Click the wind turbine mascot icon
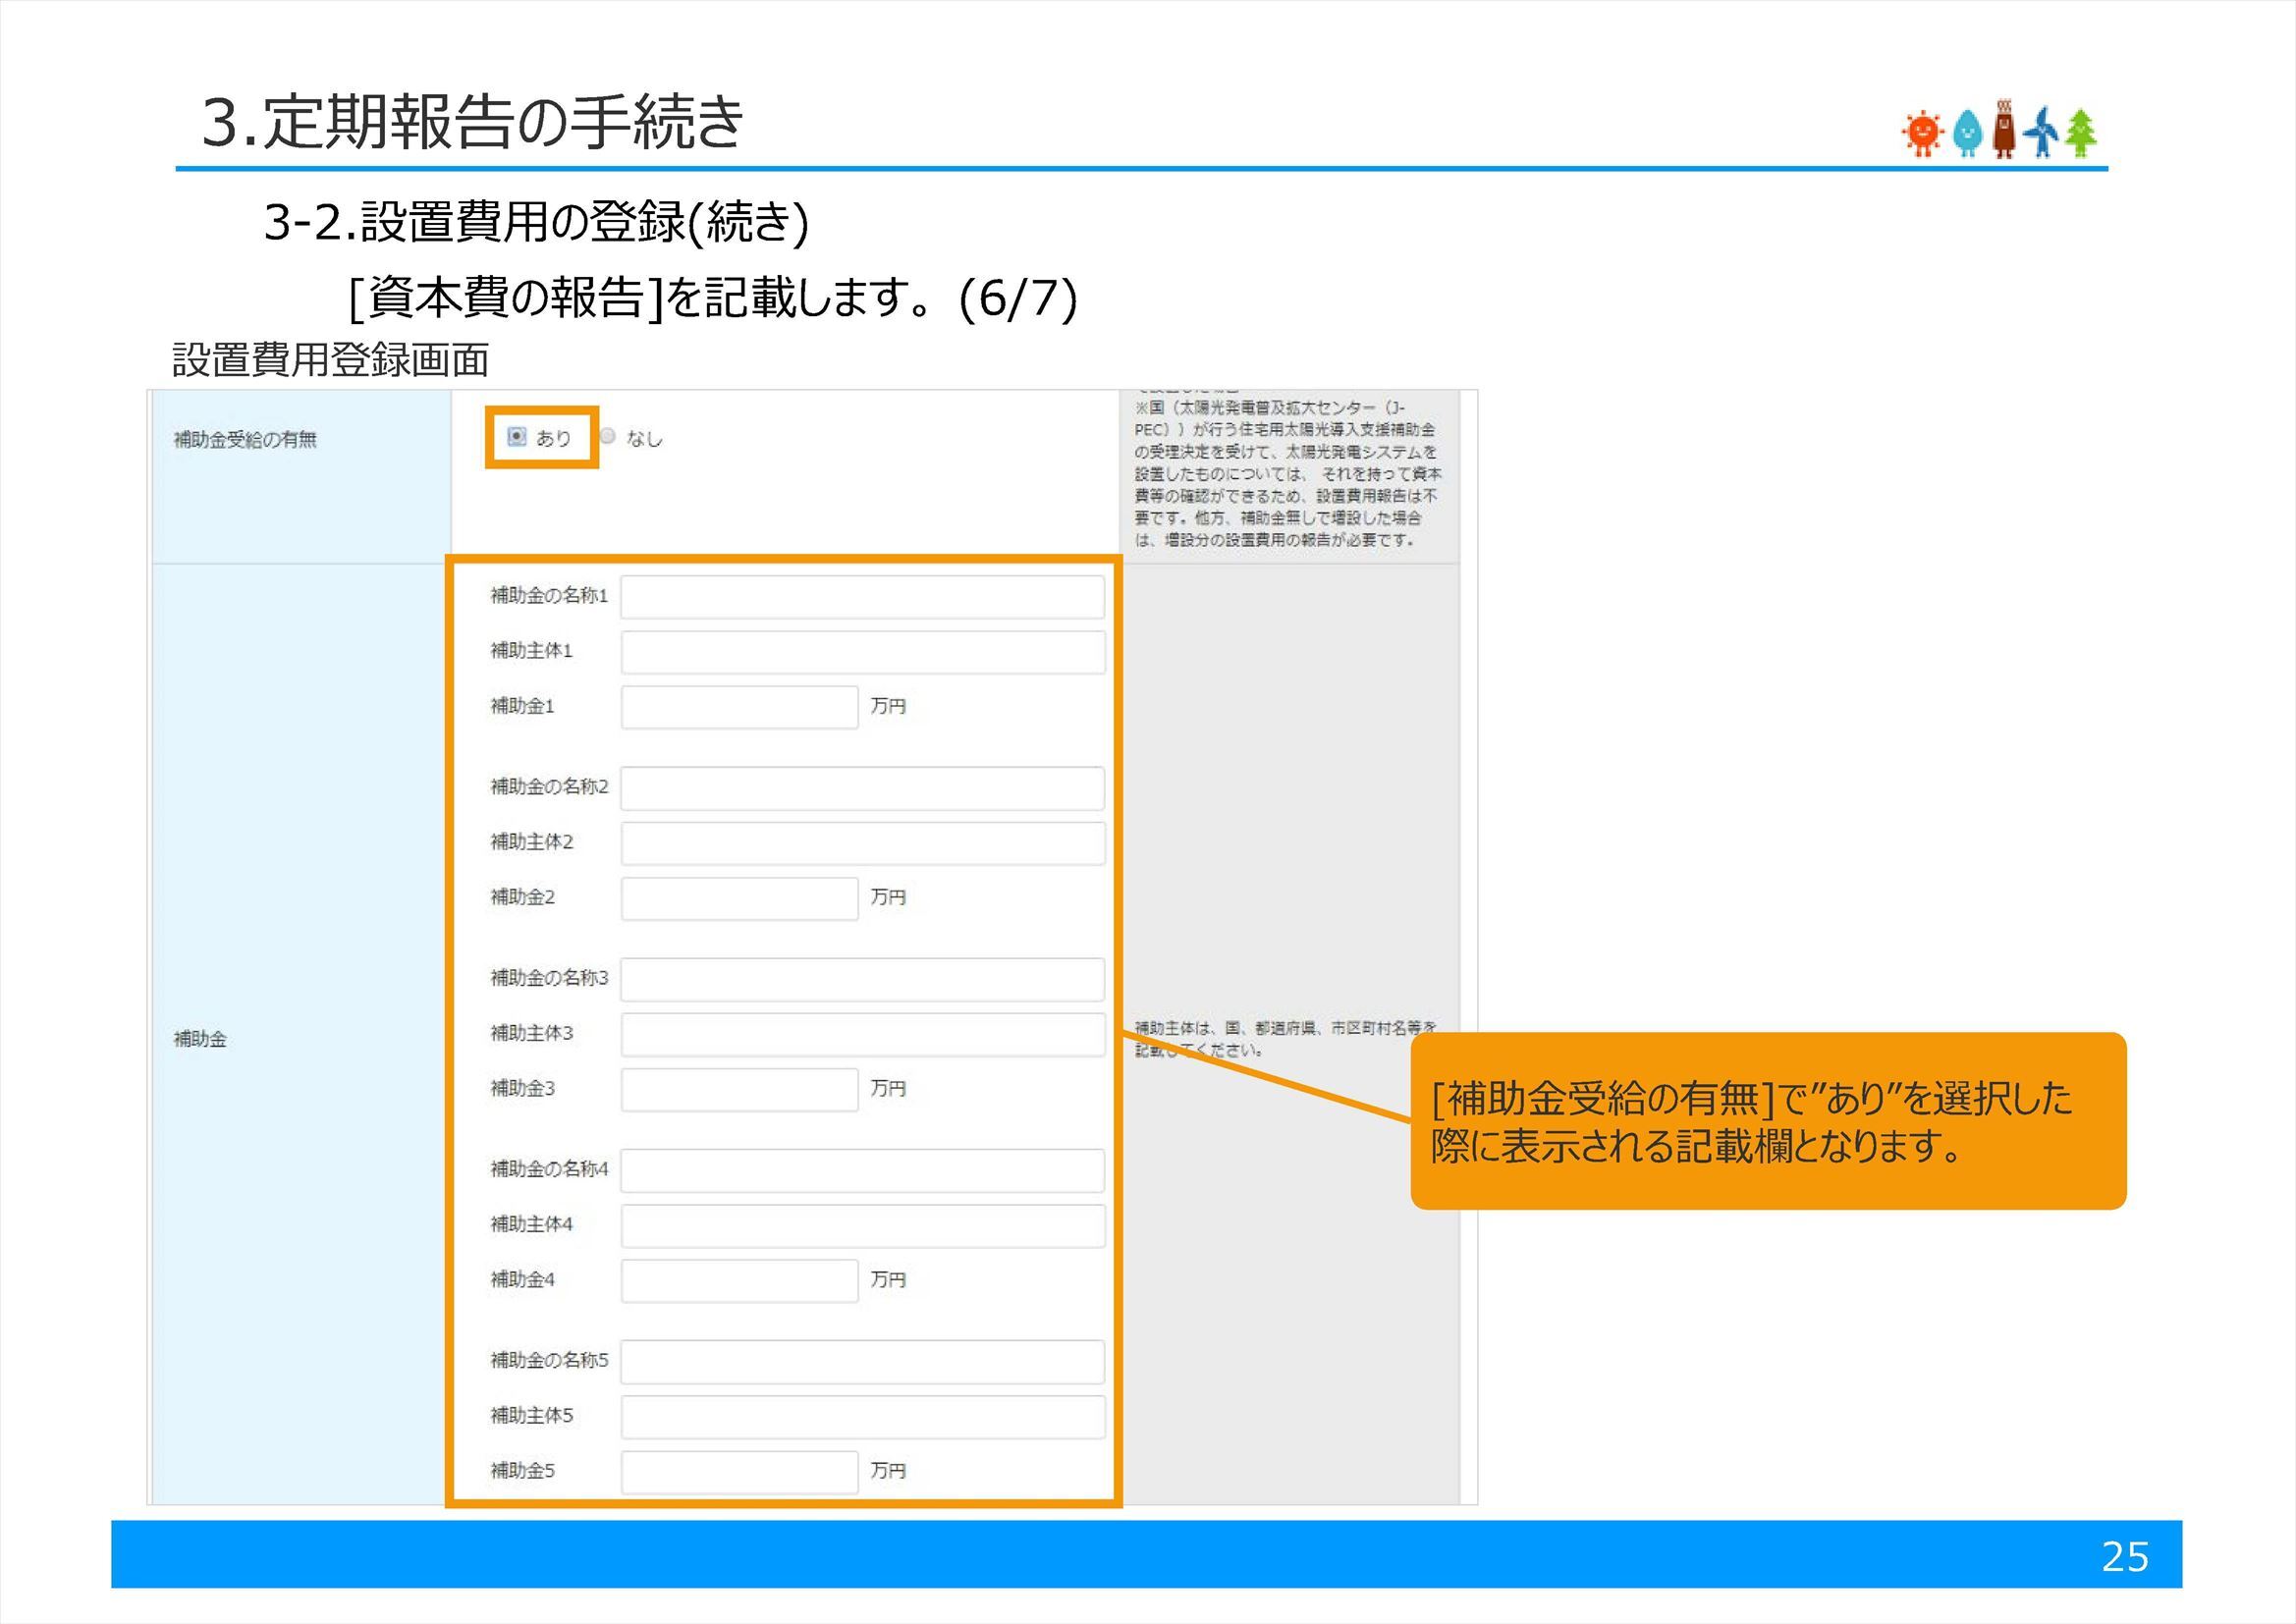Viewport: 2296px width, 1624px height. [x=2042, y=132]
